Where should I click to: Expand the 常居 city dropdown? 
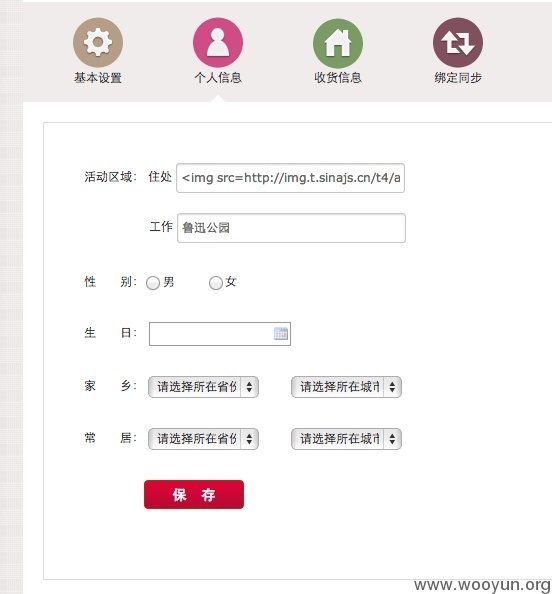pos(346,439)
